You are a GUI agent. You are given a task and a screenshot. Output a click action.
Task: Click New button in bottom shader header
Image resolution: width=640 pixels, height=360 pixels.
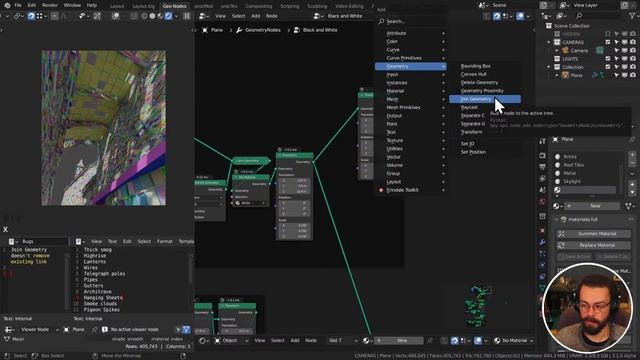coord(399,340)
